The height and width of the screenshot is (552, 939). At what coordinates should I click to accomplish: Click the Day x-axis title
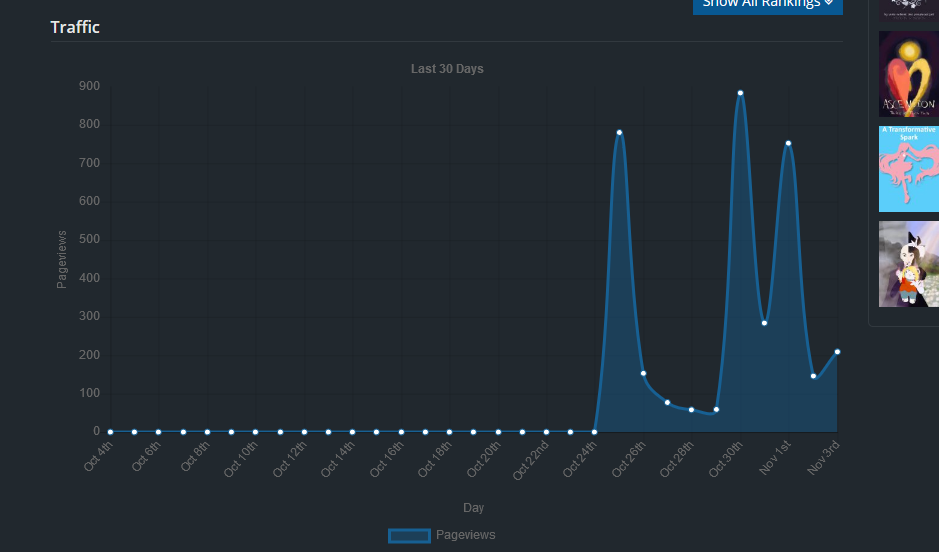pos(473,508)
